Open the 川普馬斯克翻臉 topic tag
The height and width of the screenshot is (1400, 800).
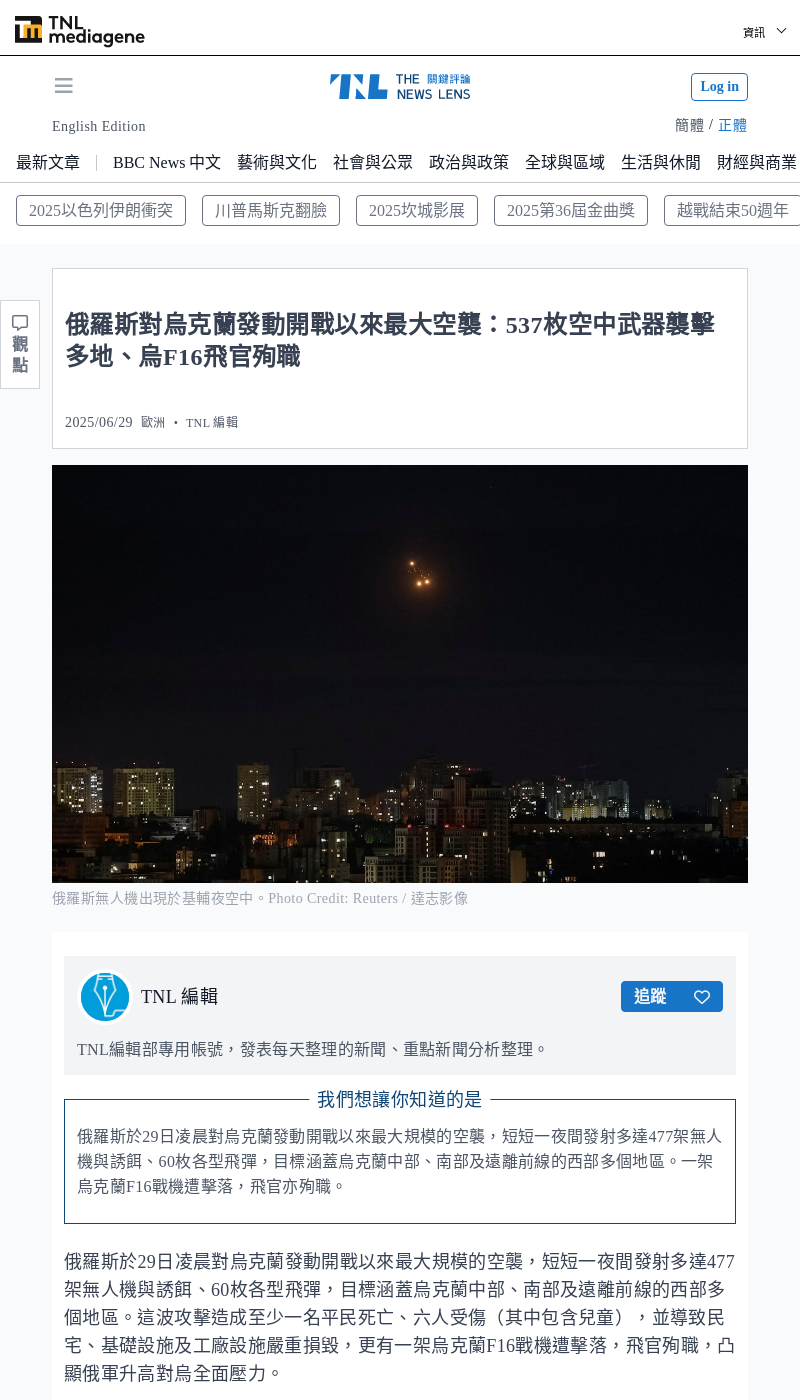coord(271,210)
